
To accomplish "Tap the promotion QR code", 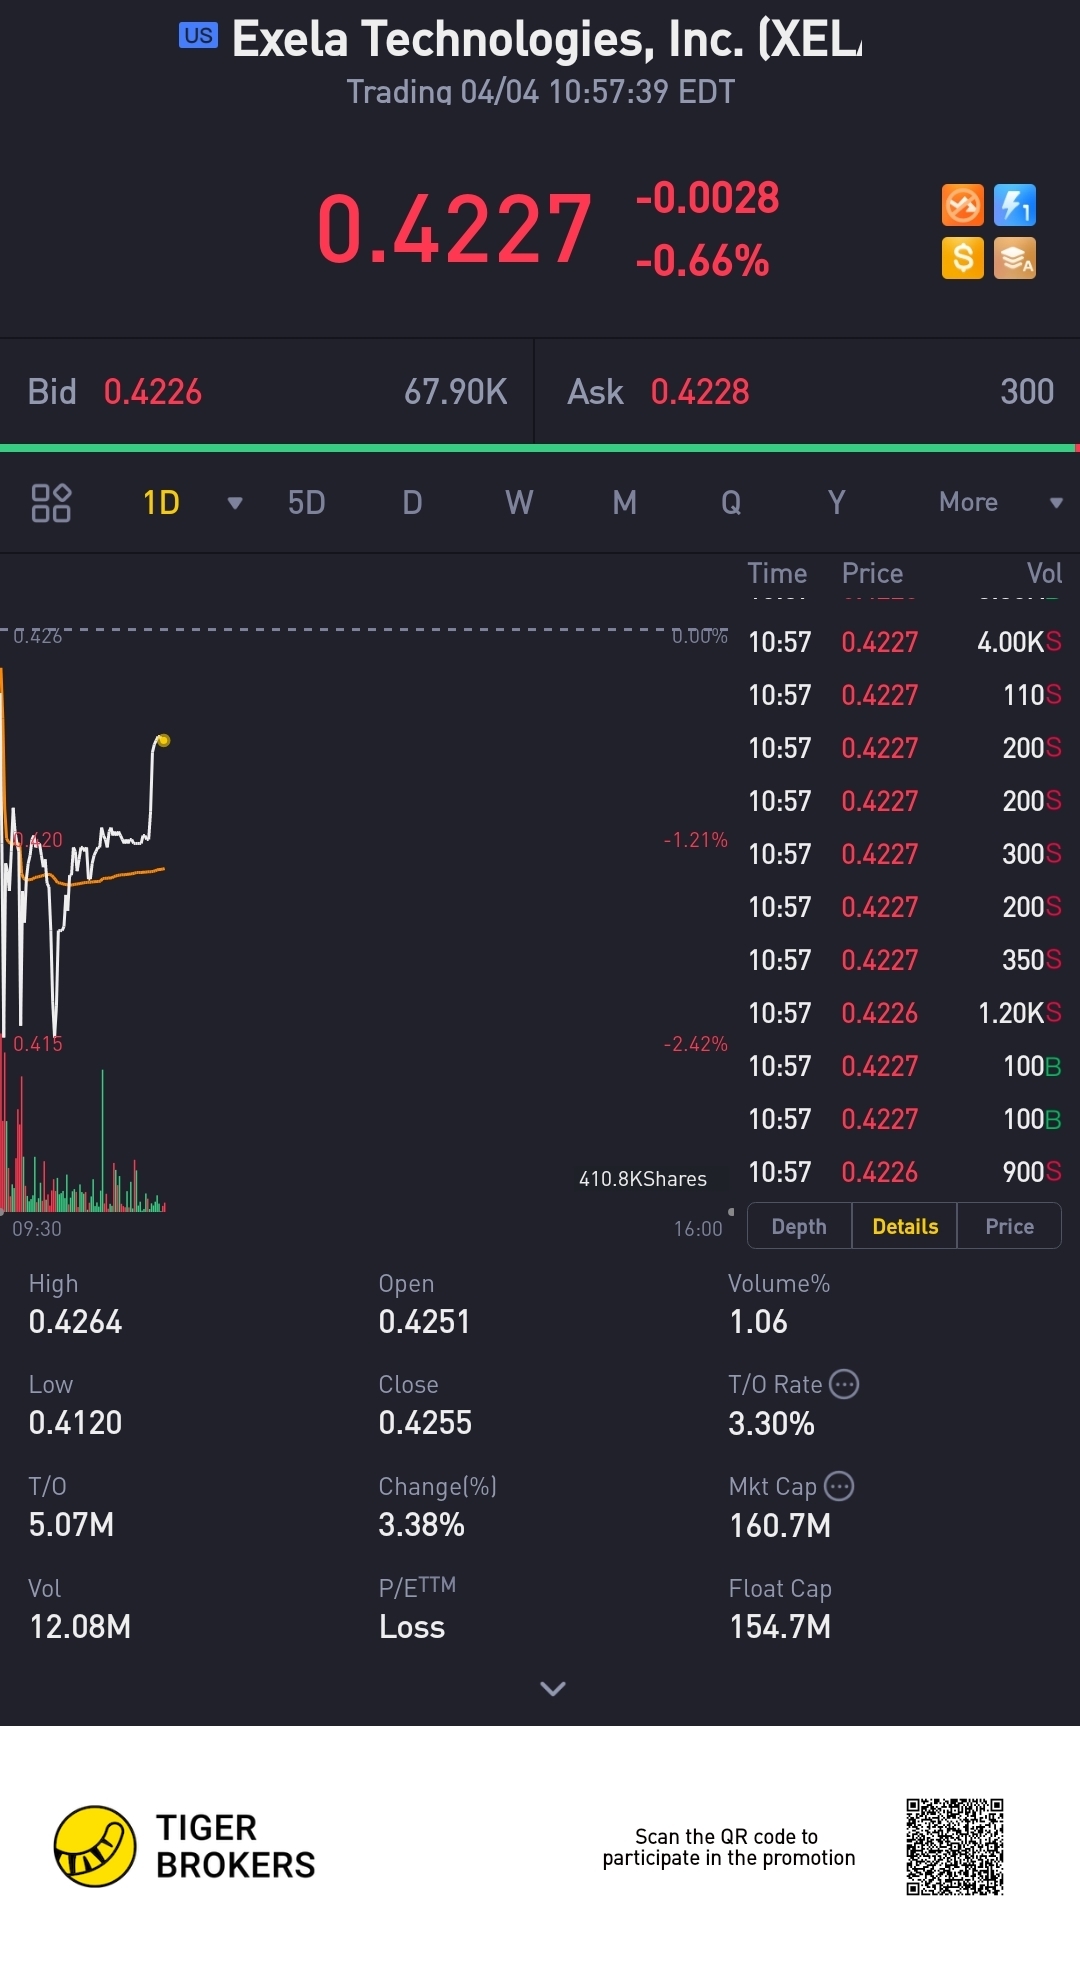I will tap(955, 1847).
